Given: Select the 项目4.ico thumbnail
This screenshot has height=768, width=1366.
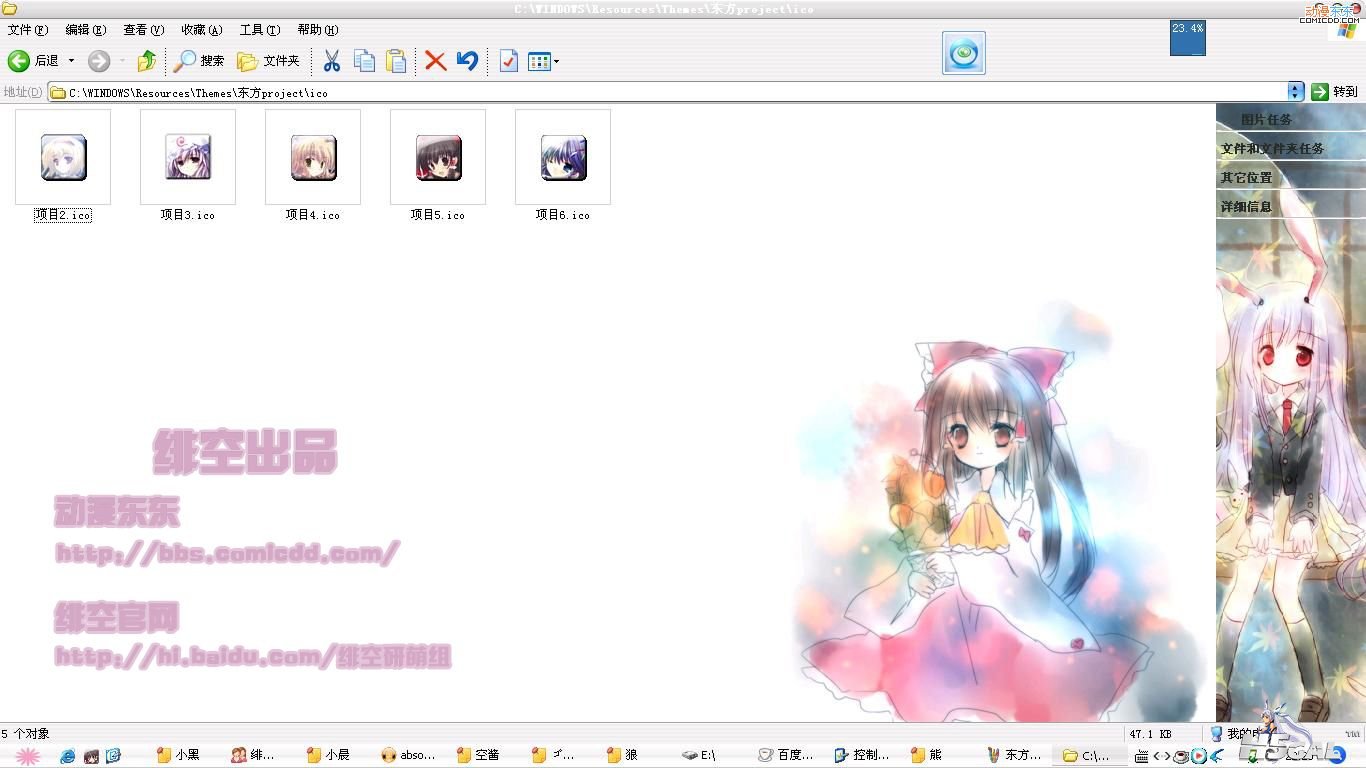Looking at the screenshot, I should 313,157.
